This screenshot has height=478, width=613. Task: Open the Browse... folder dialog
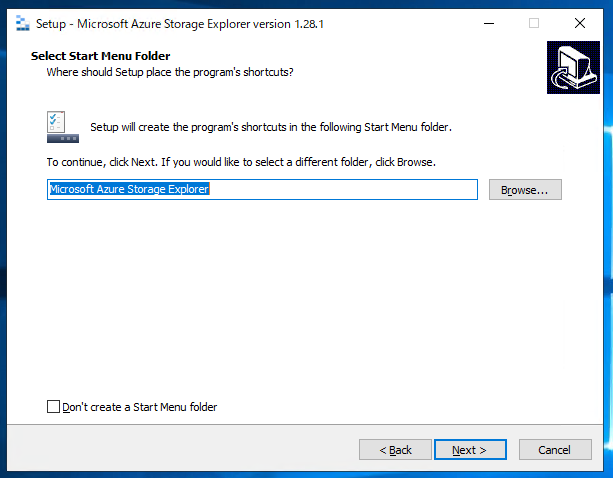(x=525, y=190)
